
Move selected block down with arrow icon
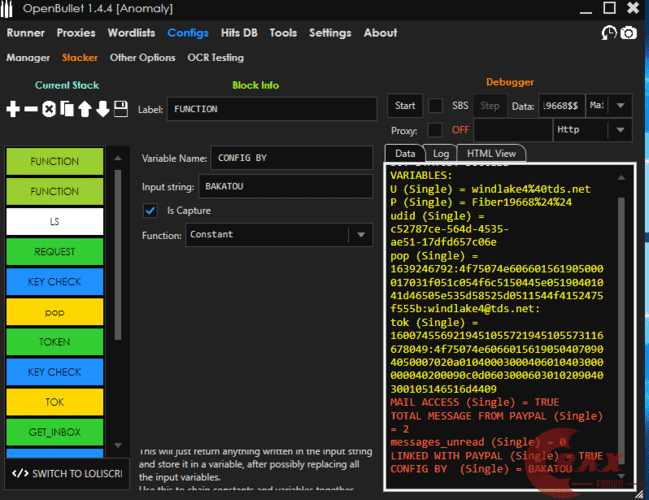pyautogui.click(x=102, y=108)
